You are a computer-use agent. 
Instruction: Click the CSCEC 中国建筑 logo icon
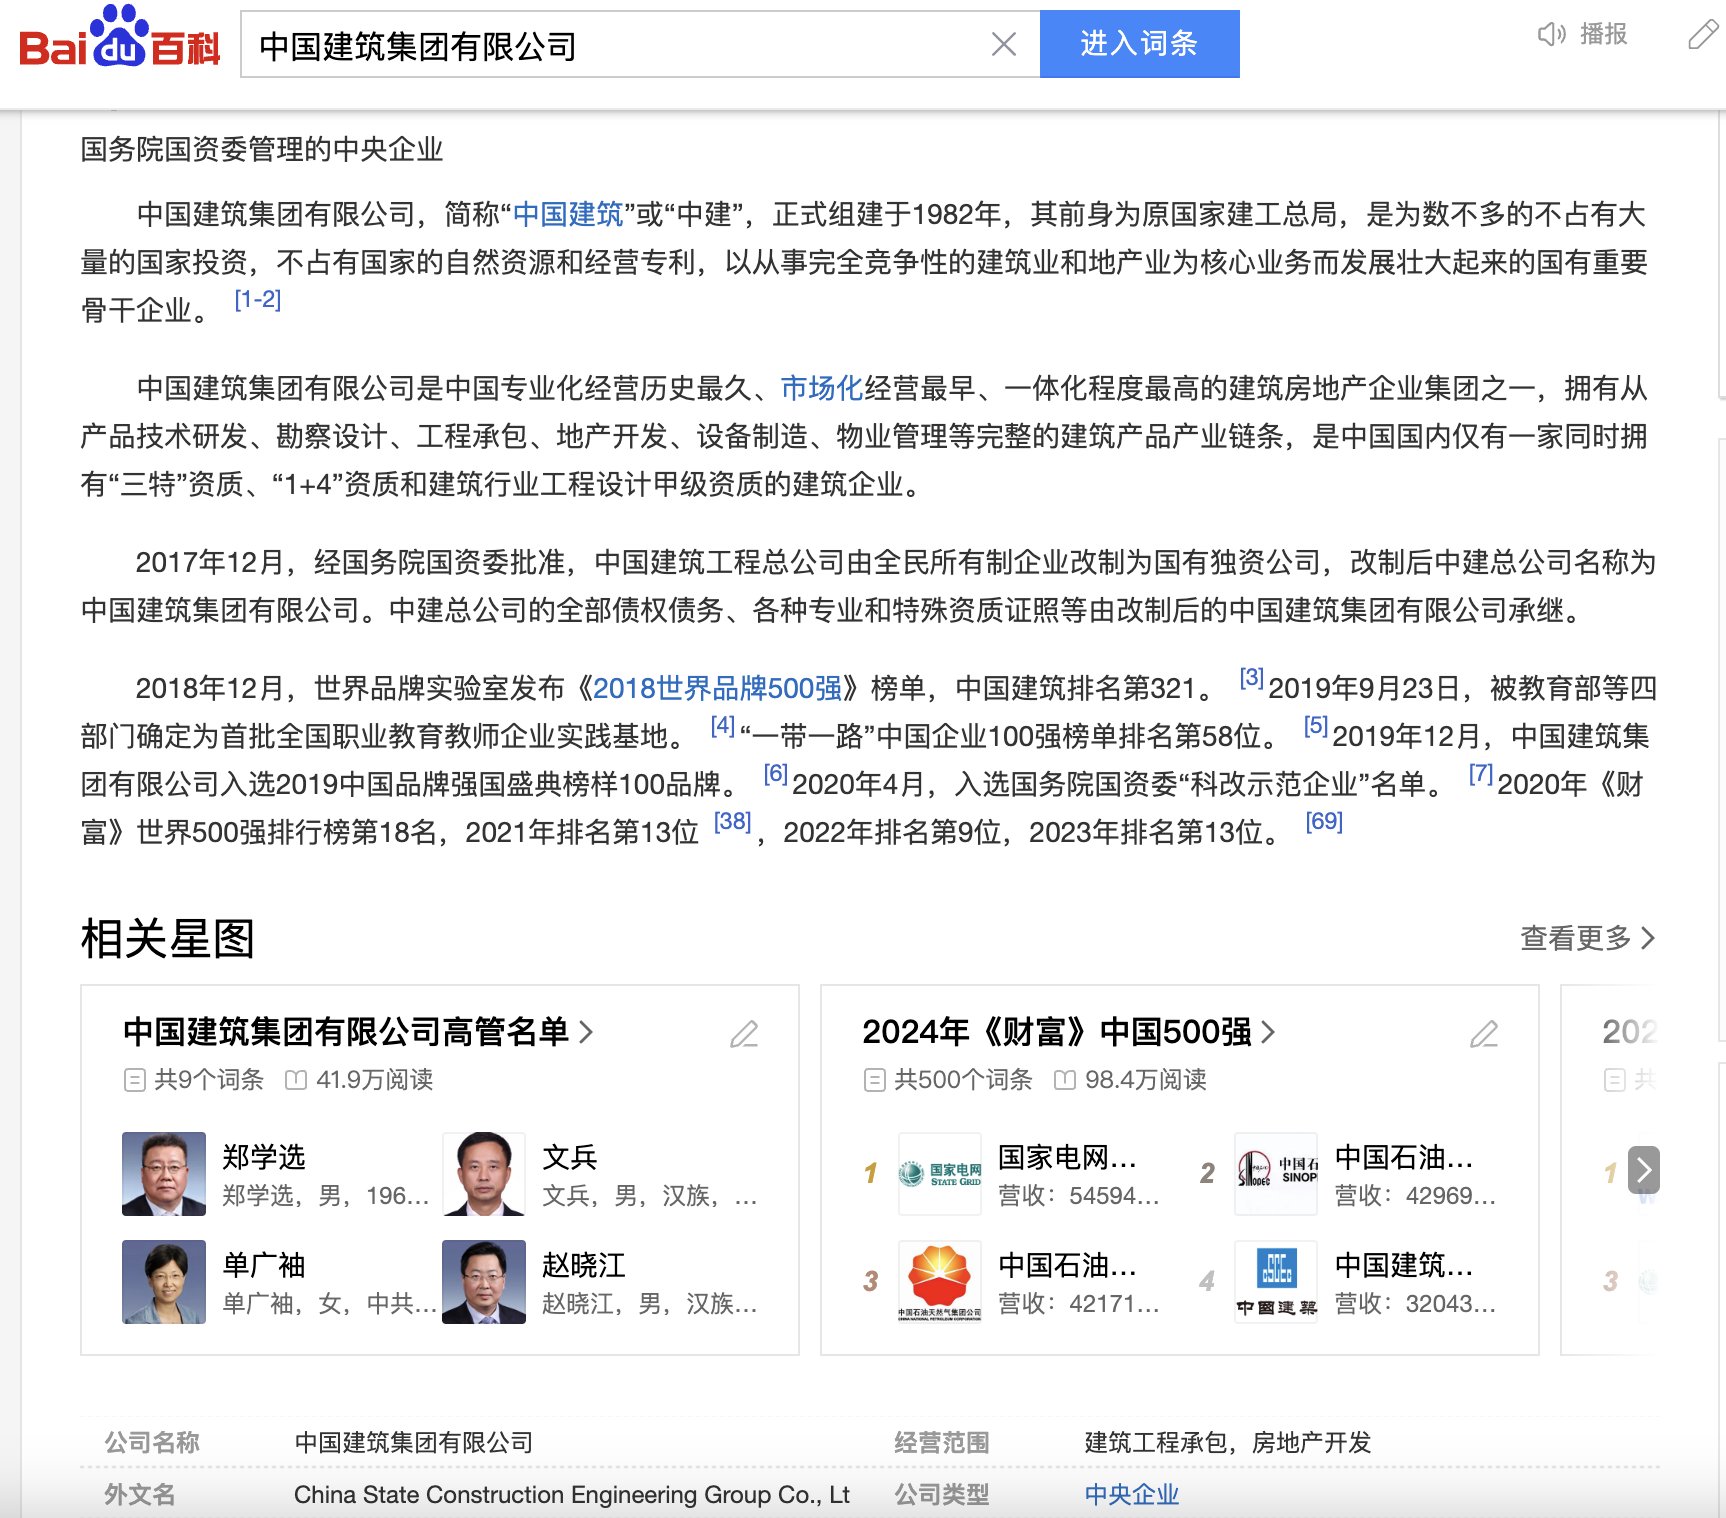pyautogui.click(x=1276, y=1282)
